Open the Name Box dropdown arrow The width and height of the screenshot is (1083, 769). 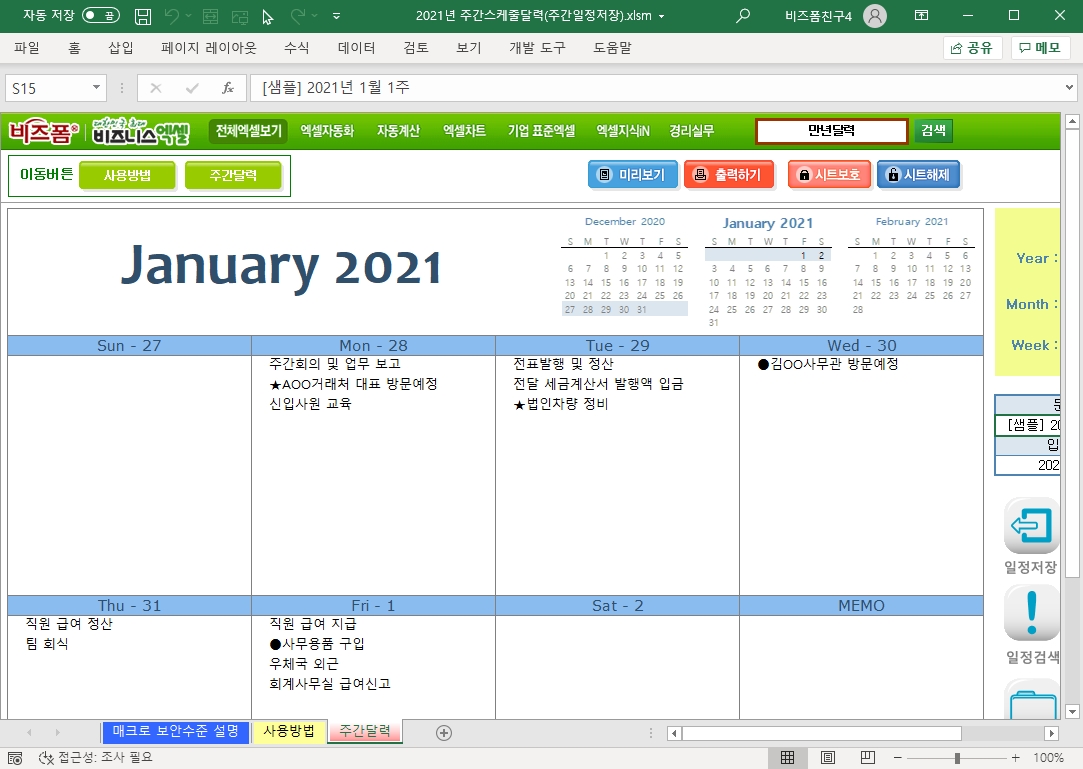[x=96, y=88]
